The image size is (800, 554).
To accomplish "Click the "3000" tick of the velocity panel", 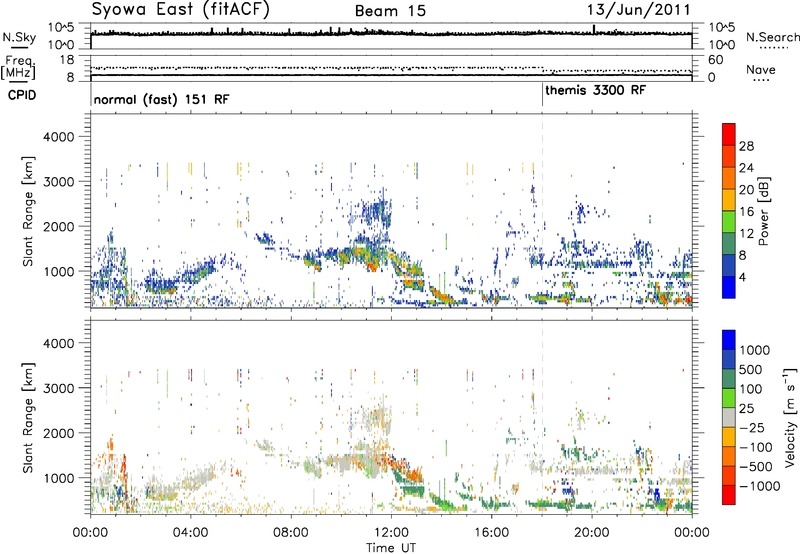I will coord(58,388).
